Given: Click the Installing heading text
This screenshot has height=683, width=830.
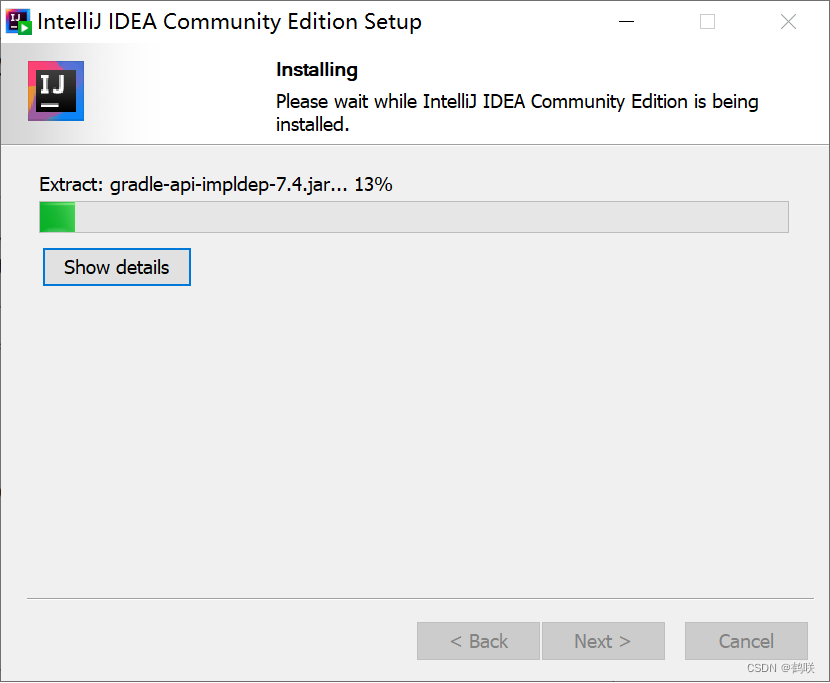Looking at the screenshot, I should pos(317,70).
